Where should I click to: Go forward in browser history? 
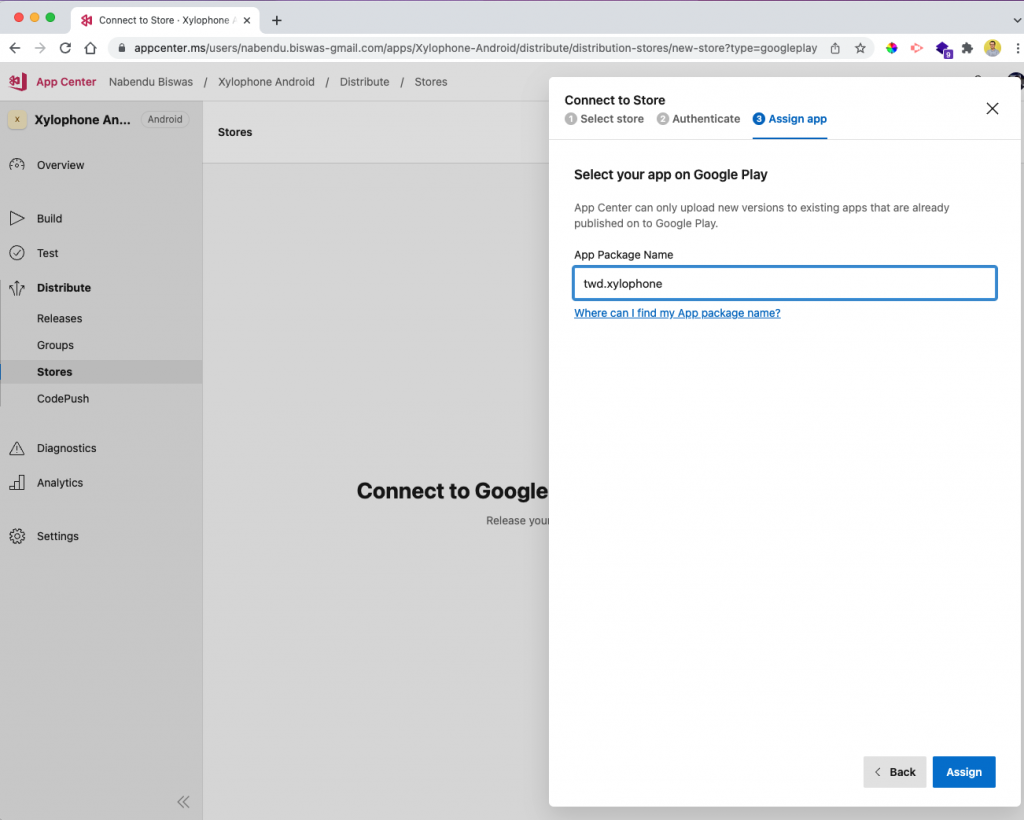pos(40,48)
